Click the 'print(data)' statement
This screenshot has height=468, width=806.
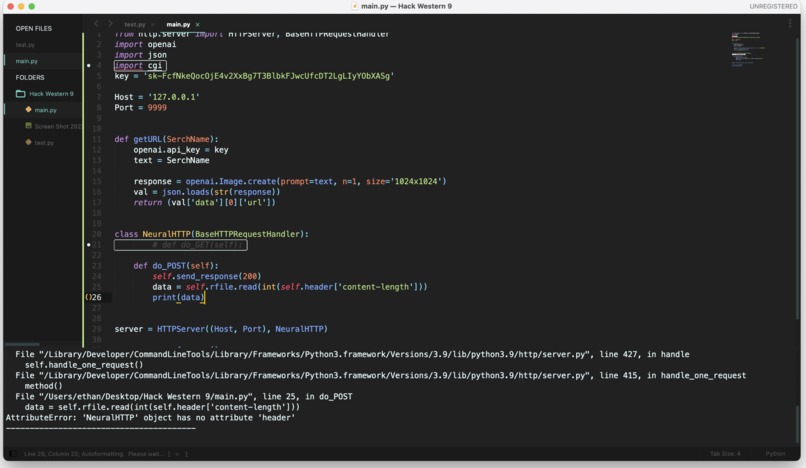pyautogui.click(x=178, y=297)
